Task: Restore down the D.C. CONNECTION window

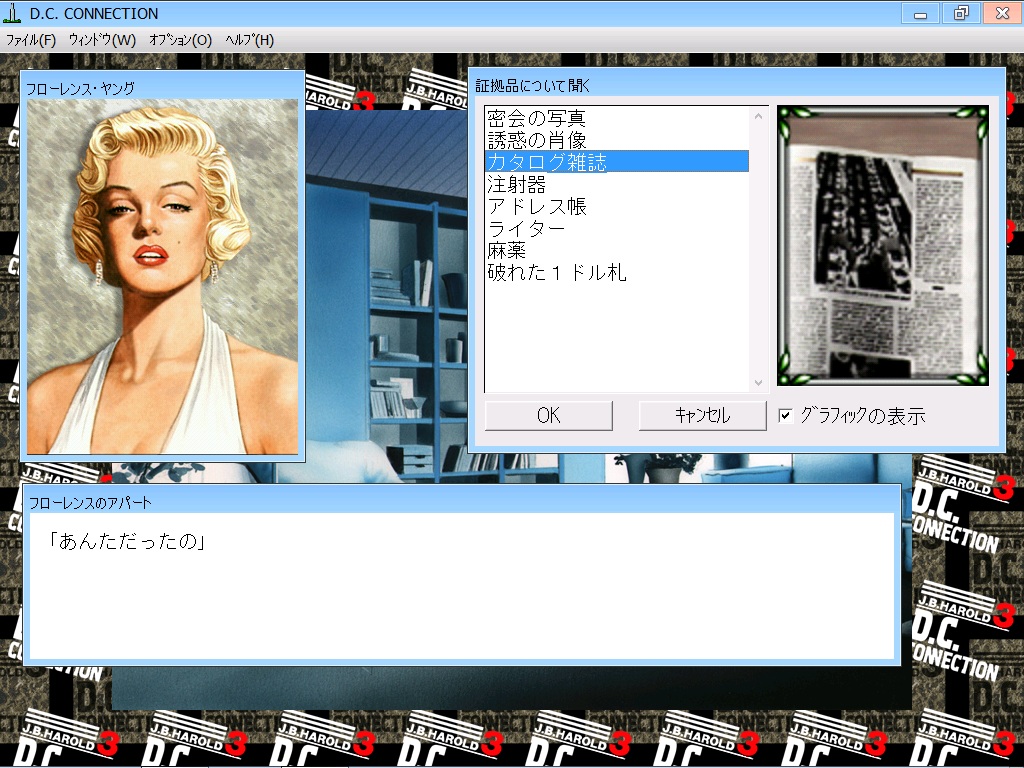Action: point(961,13)
